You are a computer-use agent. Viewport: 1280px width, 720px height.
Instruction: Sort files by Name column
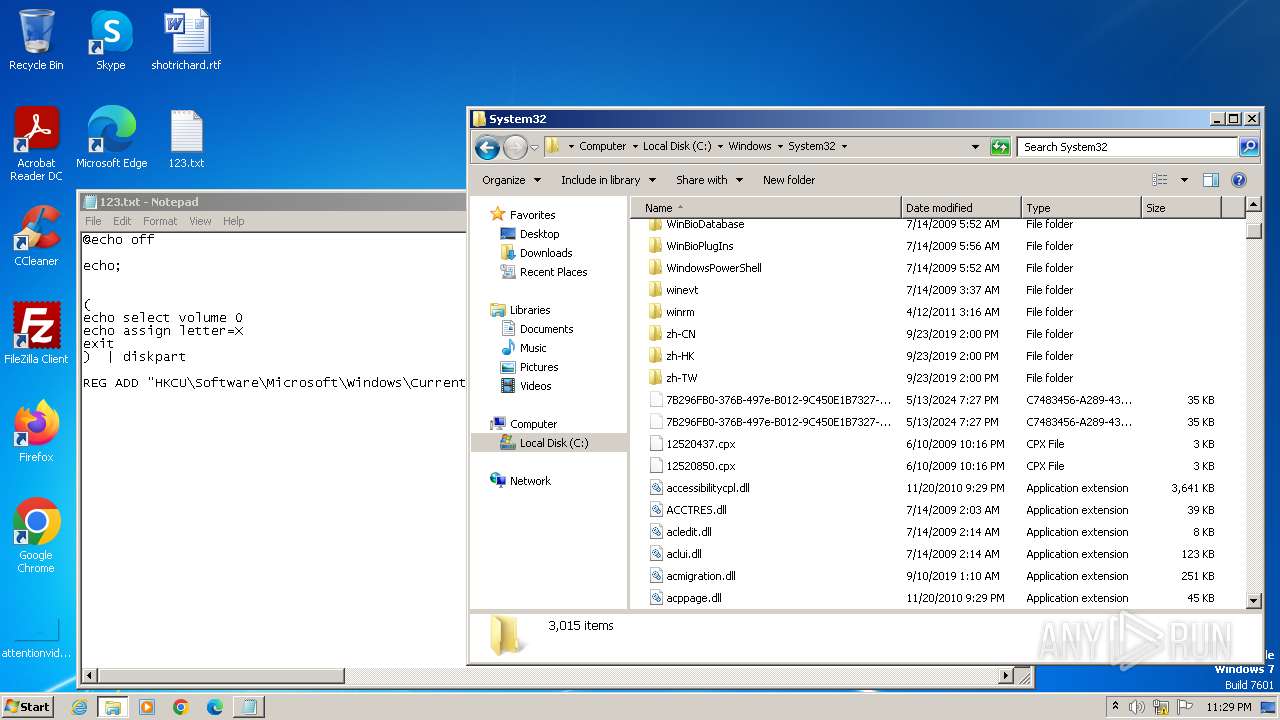point(765,208)
